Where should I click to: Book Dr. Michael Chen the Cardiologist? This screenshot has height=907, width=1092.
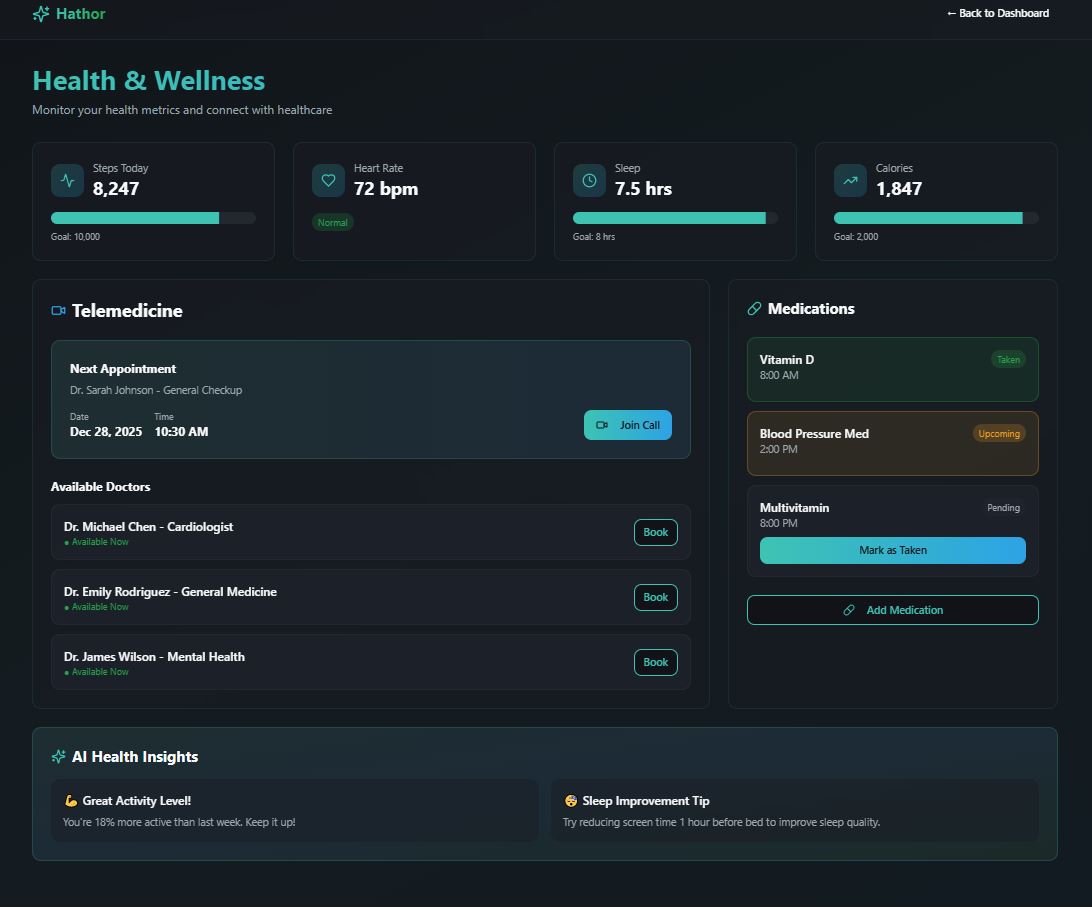point(655,532)
